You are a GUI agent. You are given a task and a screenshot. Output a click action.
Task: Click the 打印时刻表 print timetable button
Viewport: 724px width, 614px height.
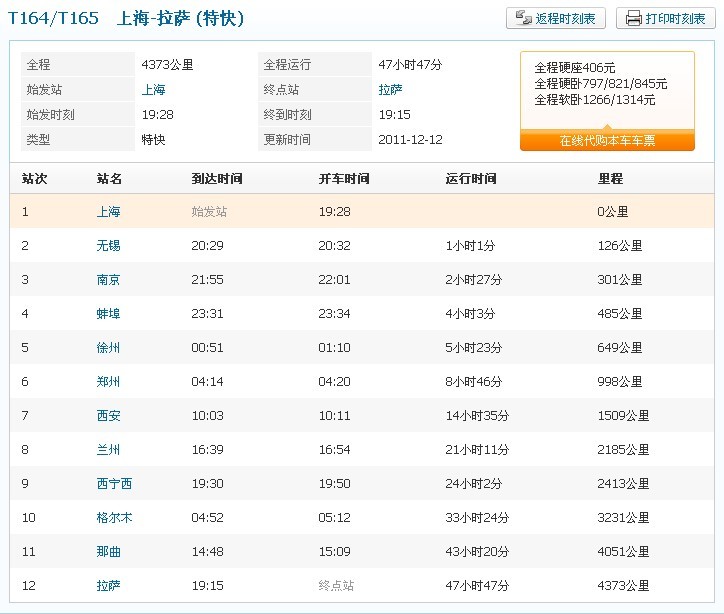663,18
